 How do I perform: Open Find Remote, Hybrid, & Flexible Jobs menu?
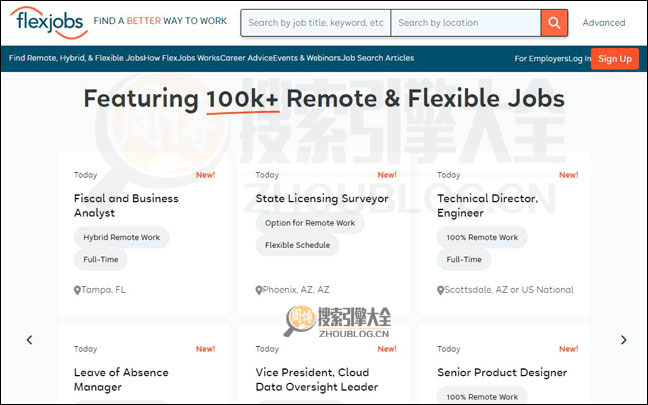tap(75, 58)
